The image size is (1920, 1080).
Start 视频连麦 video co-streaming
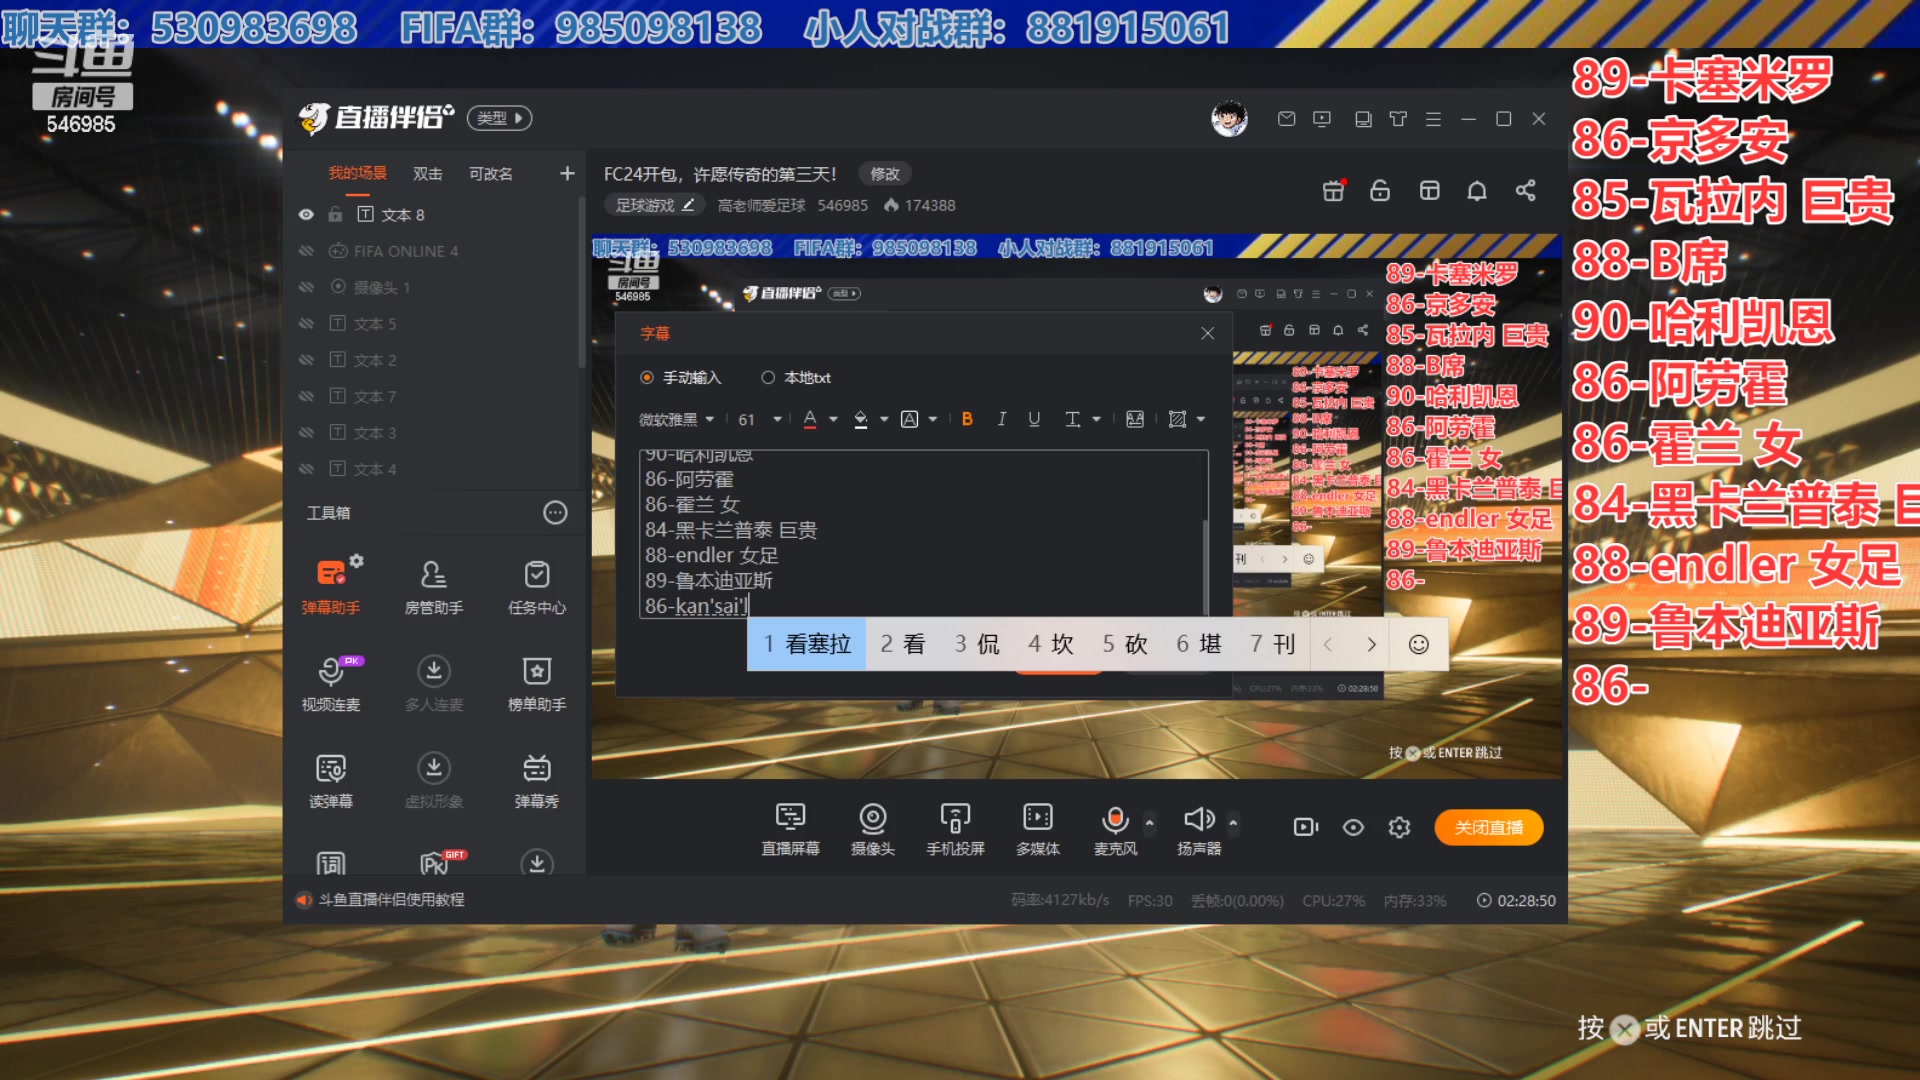(331, 683)
